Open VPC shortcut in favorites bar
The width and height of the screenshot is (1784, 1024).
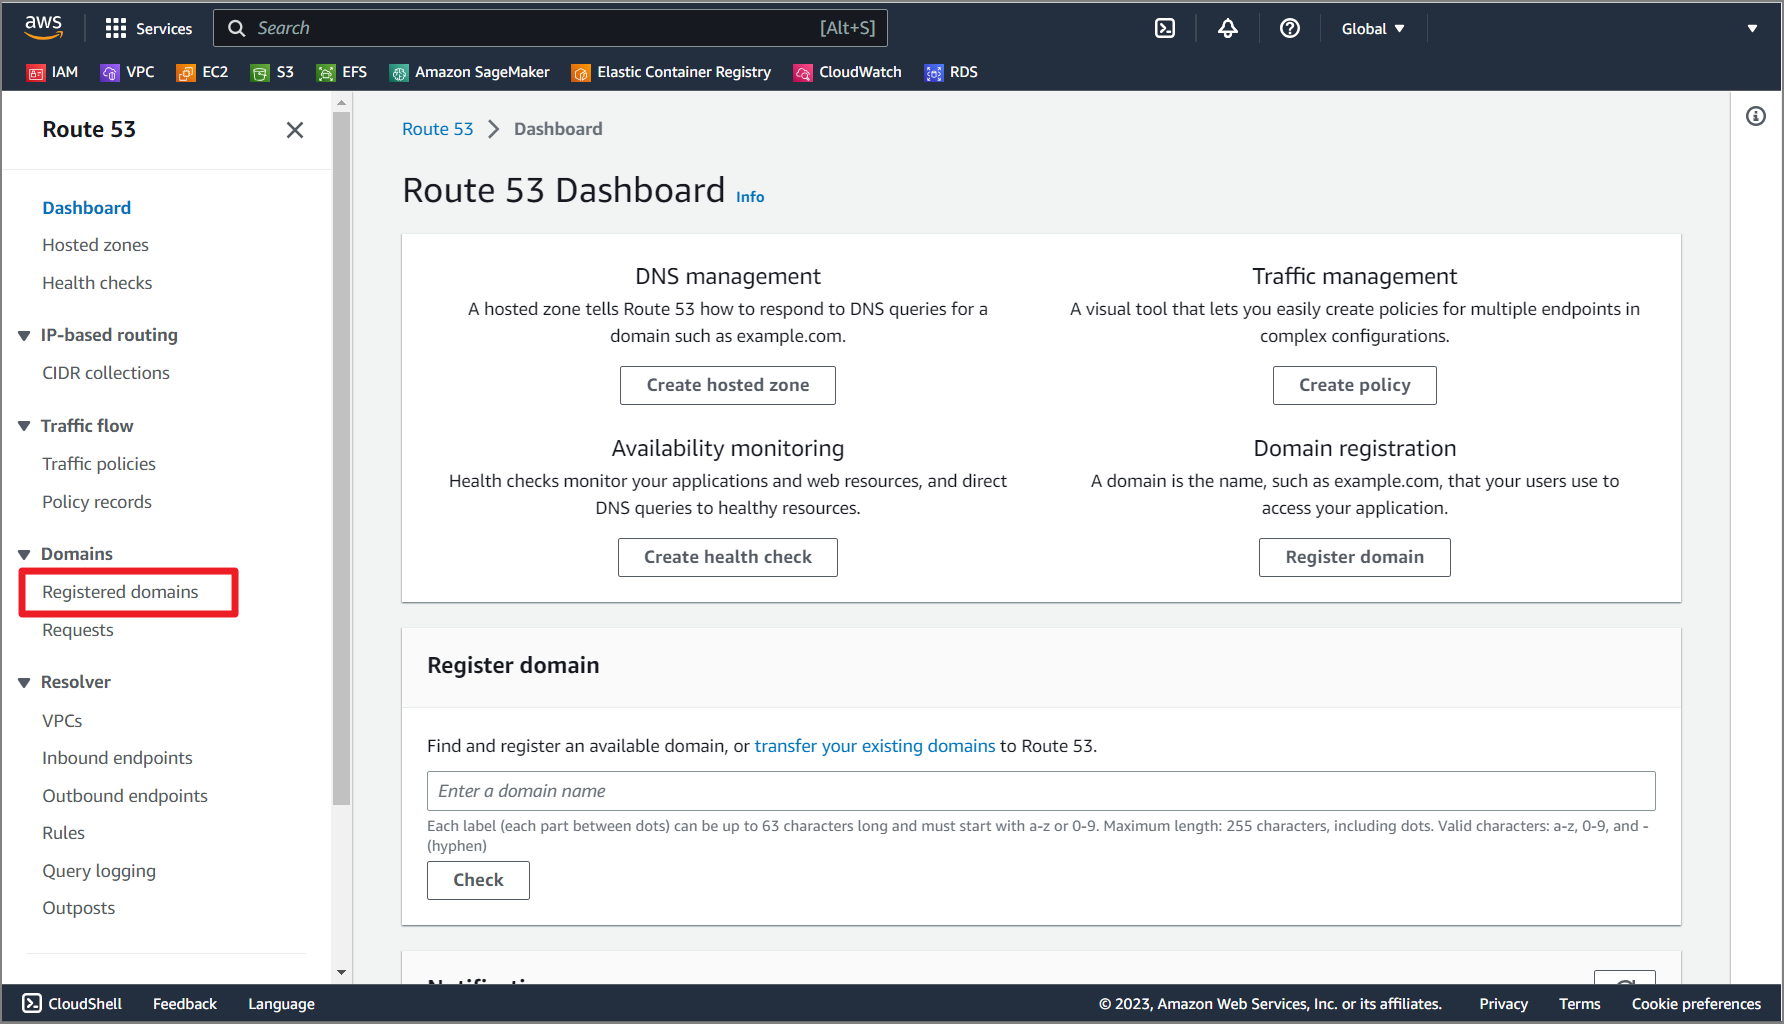128,72
